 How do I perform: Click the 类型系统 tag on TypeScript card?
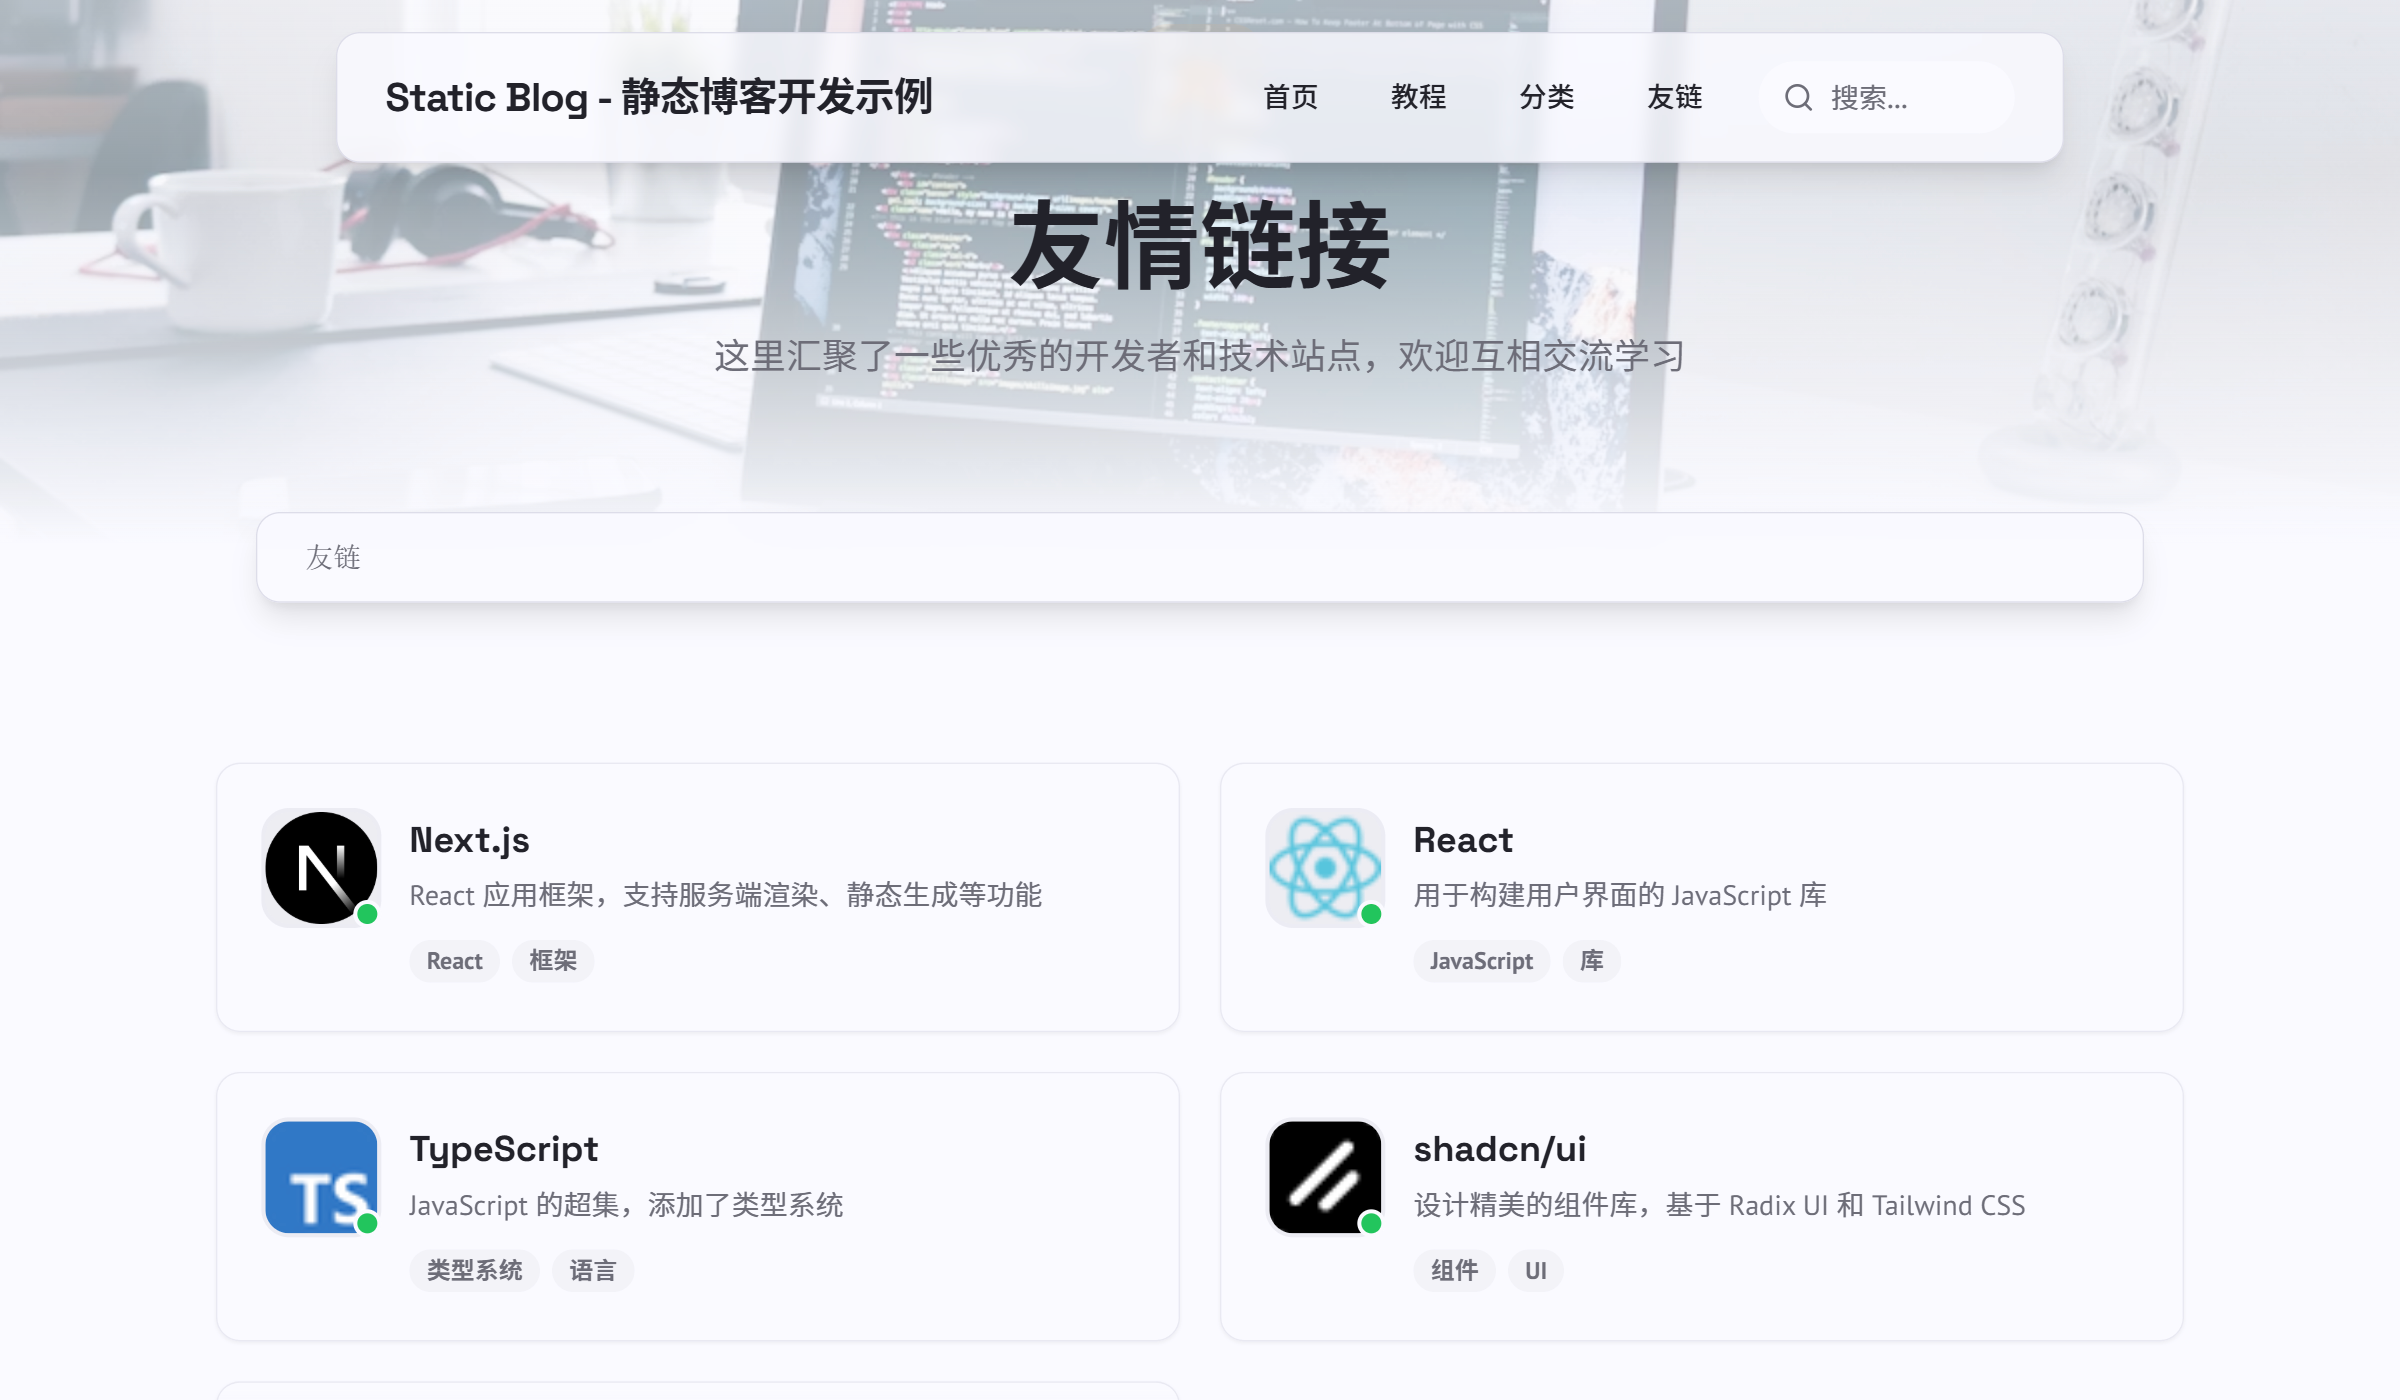click(474, 1271)
